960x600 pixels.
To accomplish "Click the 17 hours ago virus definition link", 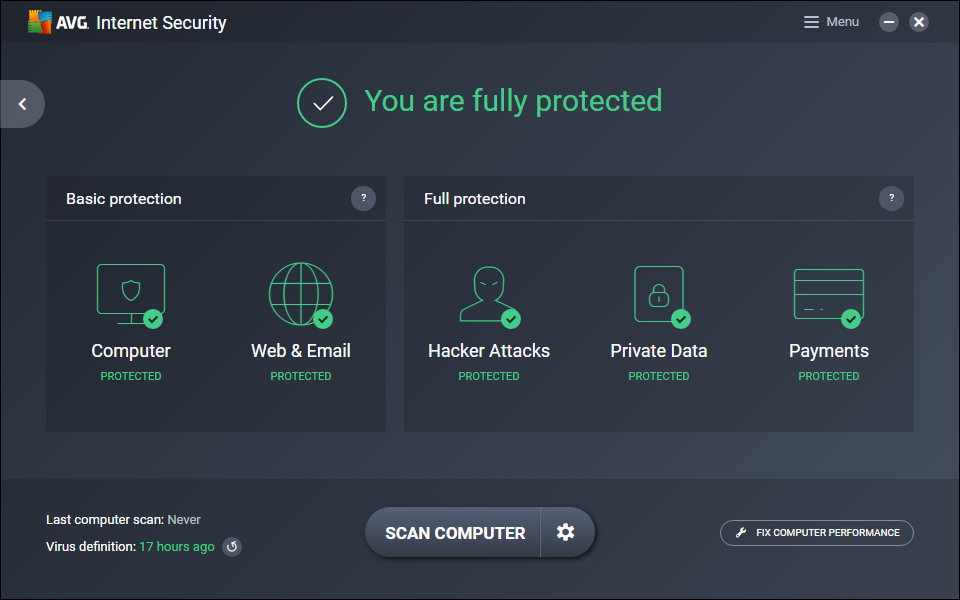I will (x=177, y=547).
